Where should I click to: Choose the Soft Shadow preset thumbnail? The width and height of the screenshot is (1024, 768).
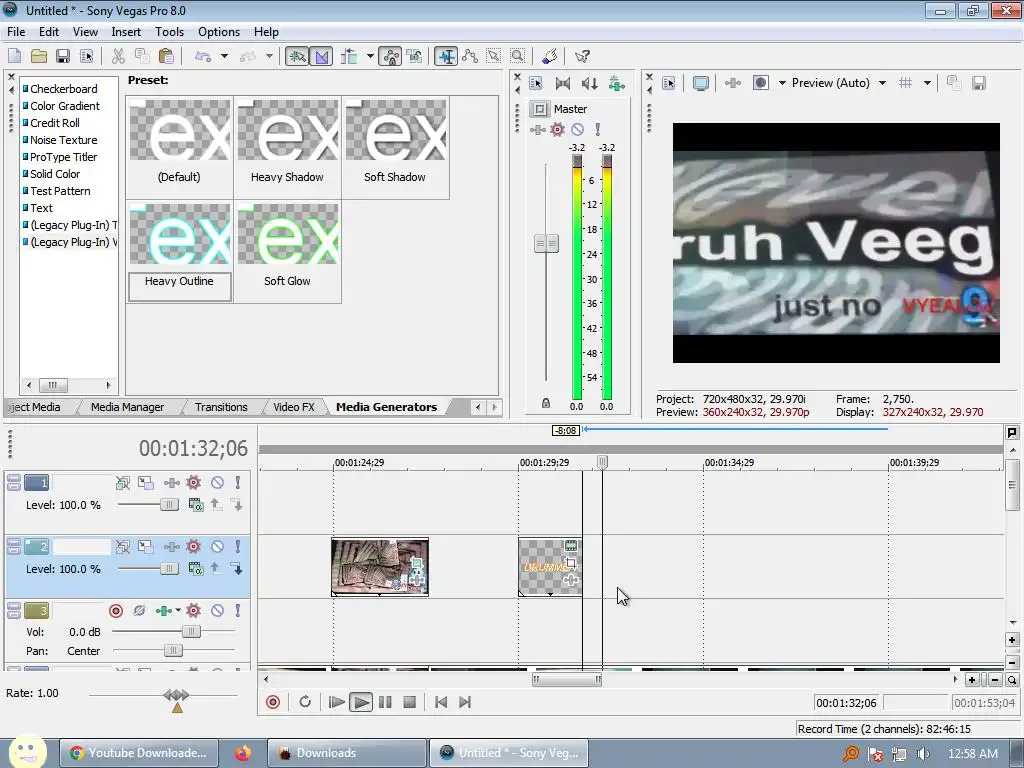point(396,130)
